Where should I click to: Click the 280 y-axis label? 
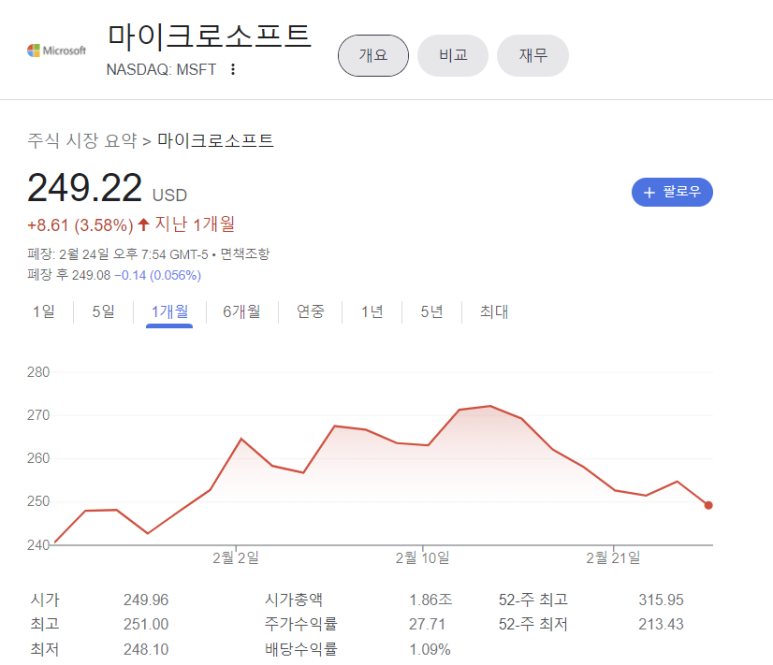(x=38, y=372)
